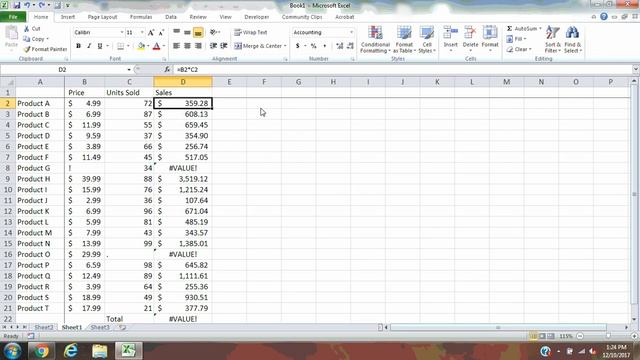Click in the formula bar showing =B2*C2
The image size is (640, 360).
pos(402,70)
